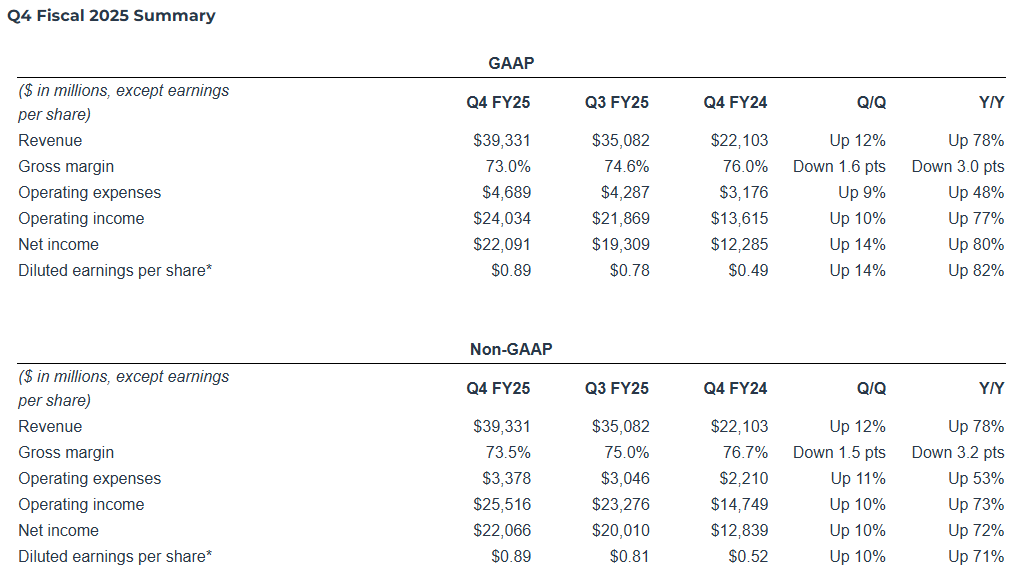Select Non-GAAP net income $22,066
The height and width of the screenshot is (571, 1017).
click(502, 530)
